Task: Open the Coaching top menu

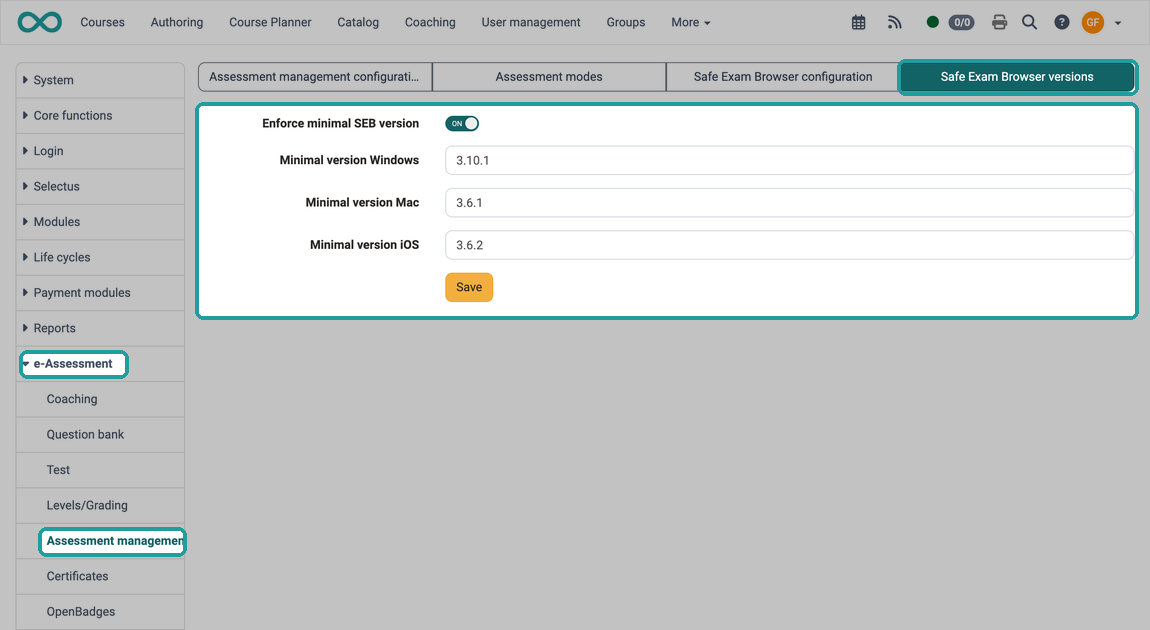Action: click(430, 22)
